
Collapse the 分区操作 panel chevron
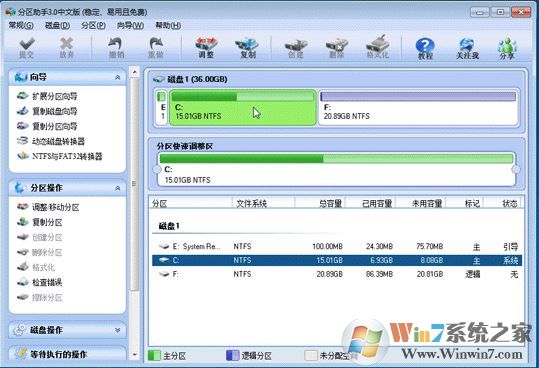[x=118, y=188]
